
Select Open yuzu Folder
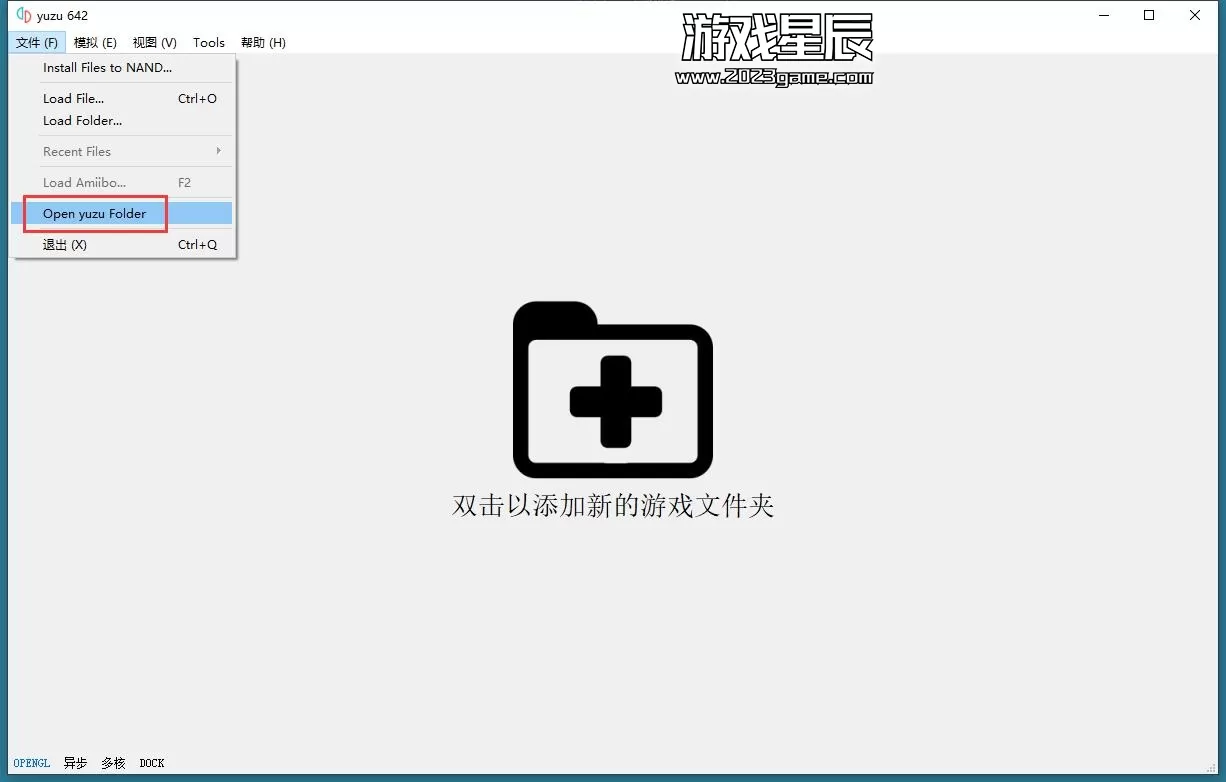(x=94, y=214)
